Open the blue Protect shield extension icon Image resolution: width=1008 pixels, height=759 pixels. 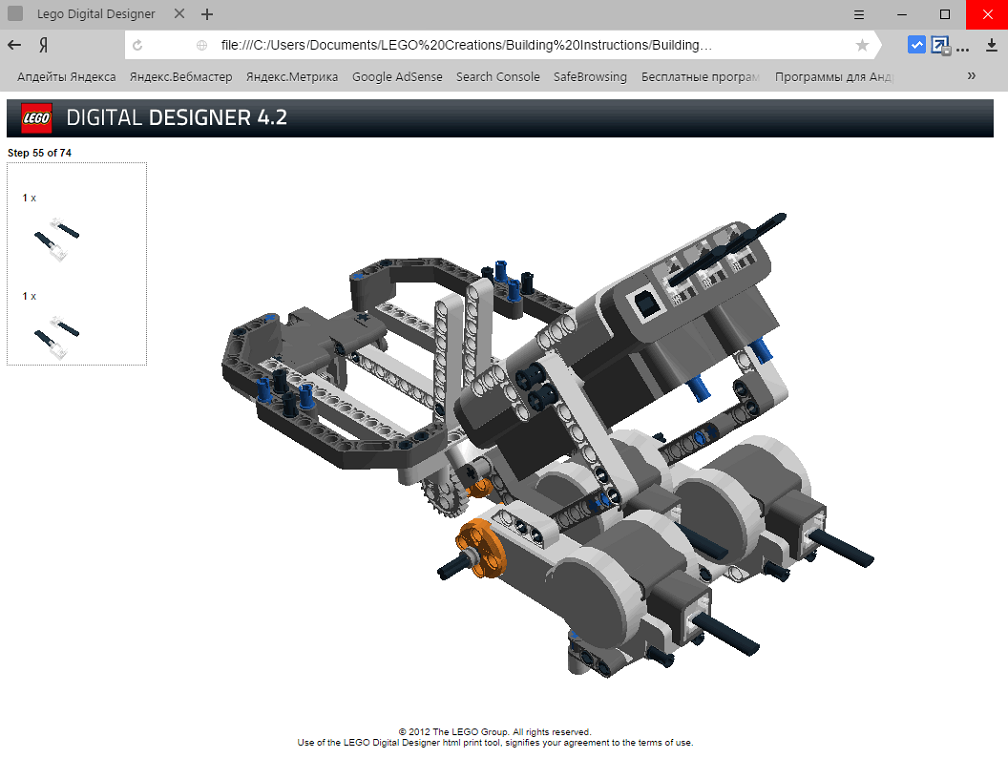[916, 45]
